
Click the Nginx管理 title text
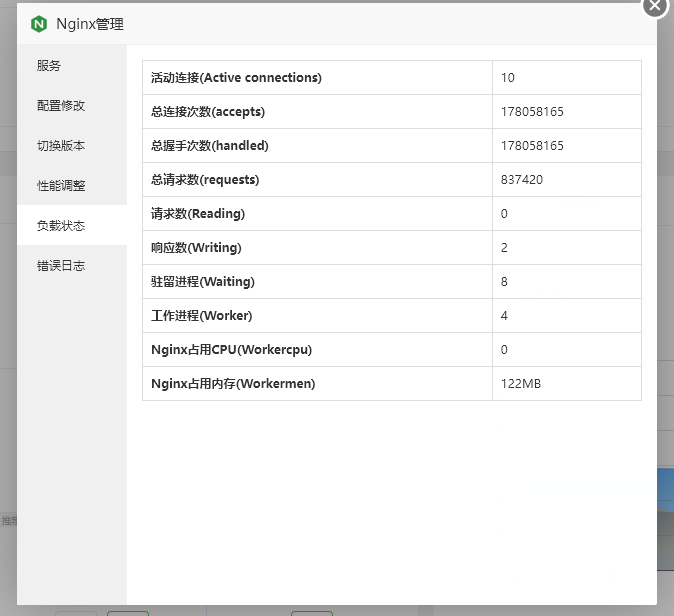(x=90, y=24)
